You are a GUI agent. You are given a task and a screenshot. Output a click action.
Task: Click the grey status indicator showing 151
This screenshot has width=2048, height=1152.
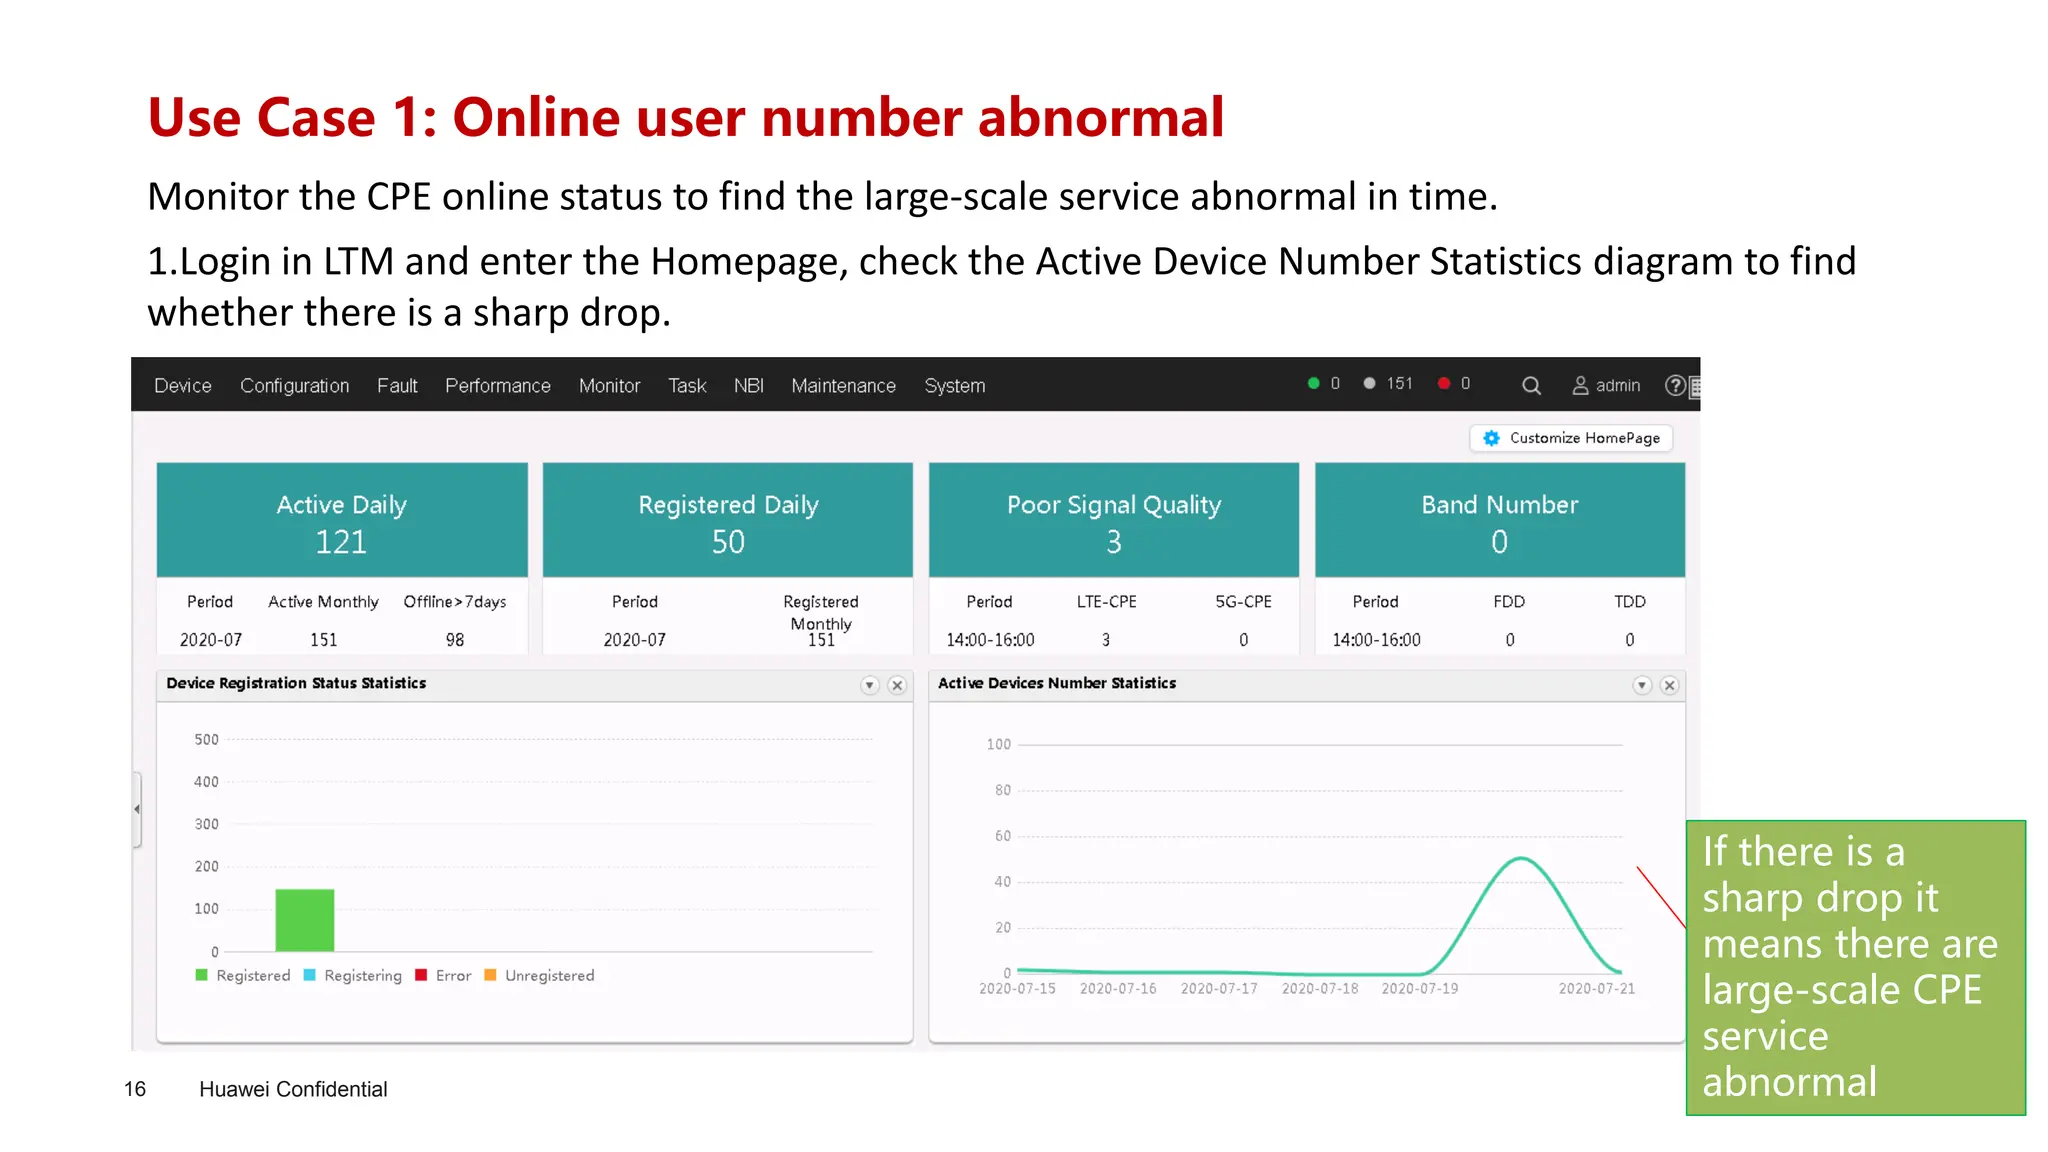1389,383
